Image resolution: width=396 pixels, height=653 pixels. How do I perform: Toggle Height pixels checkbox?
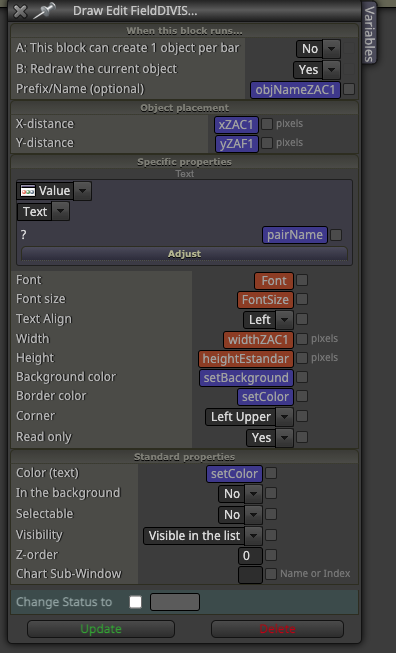302,358
